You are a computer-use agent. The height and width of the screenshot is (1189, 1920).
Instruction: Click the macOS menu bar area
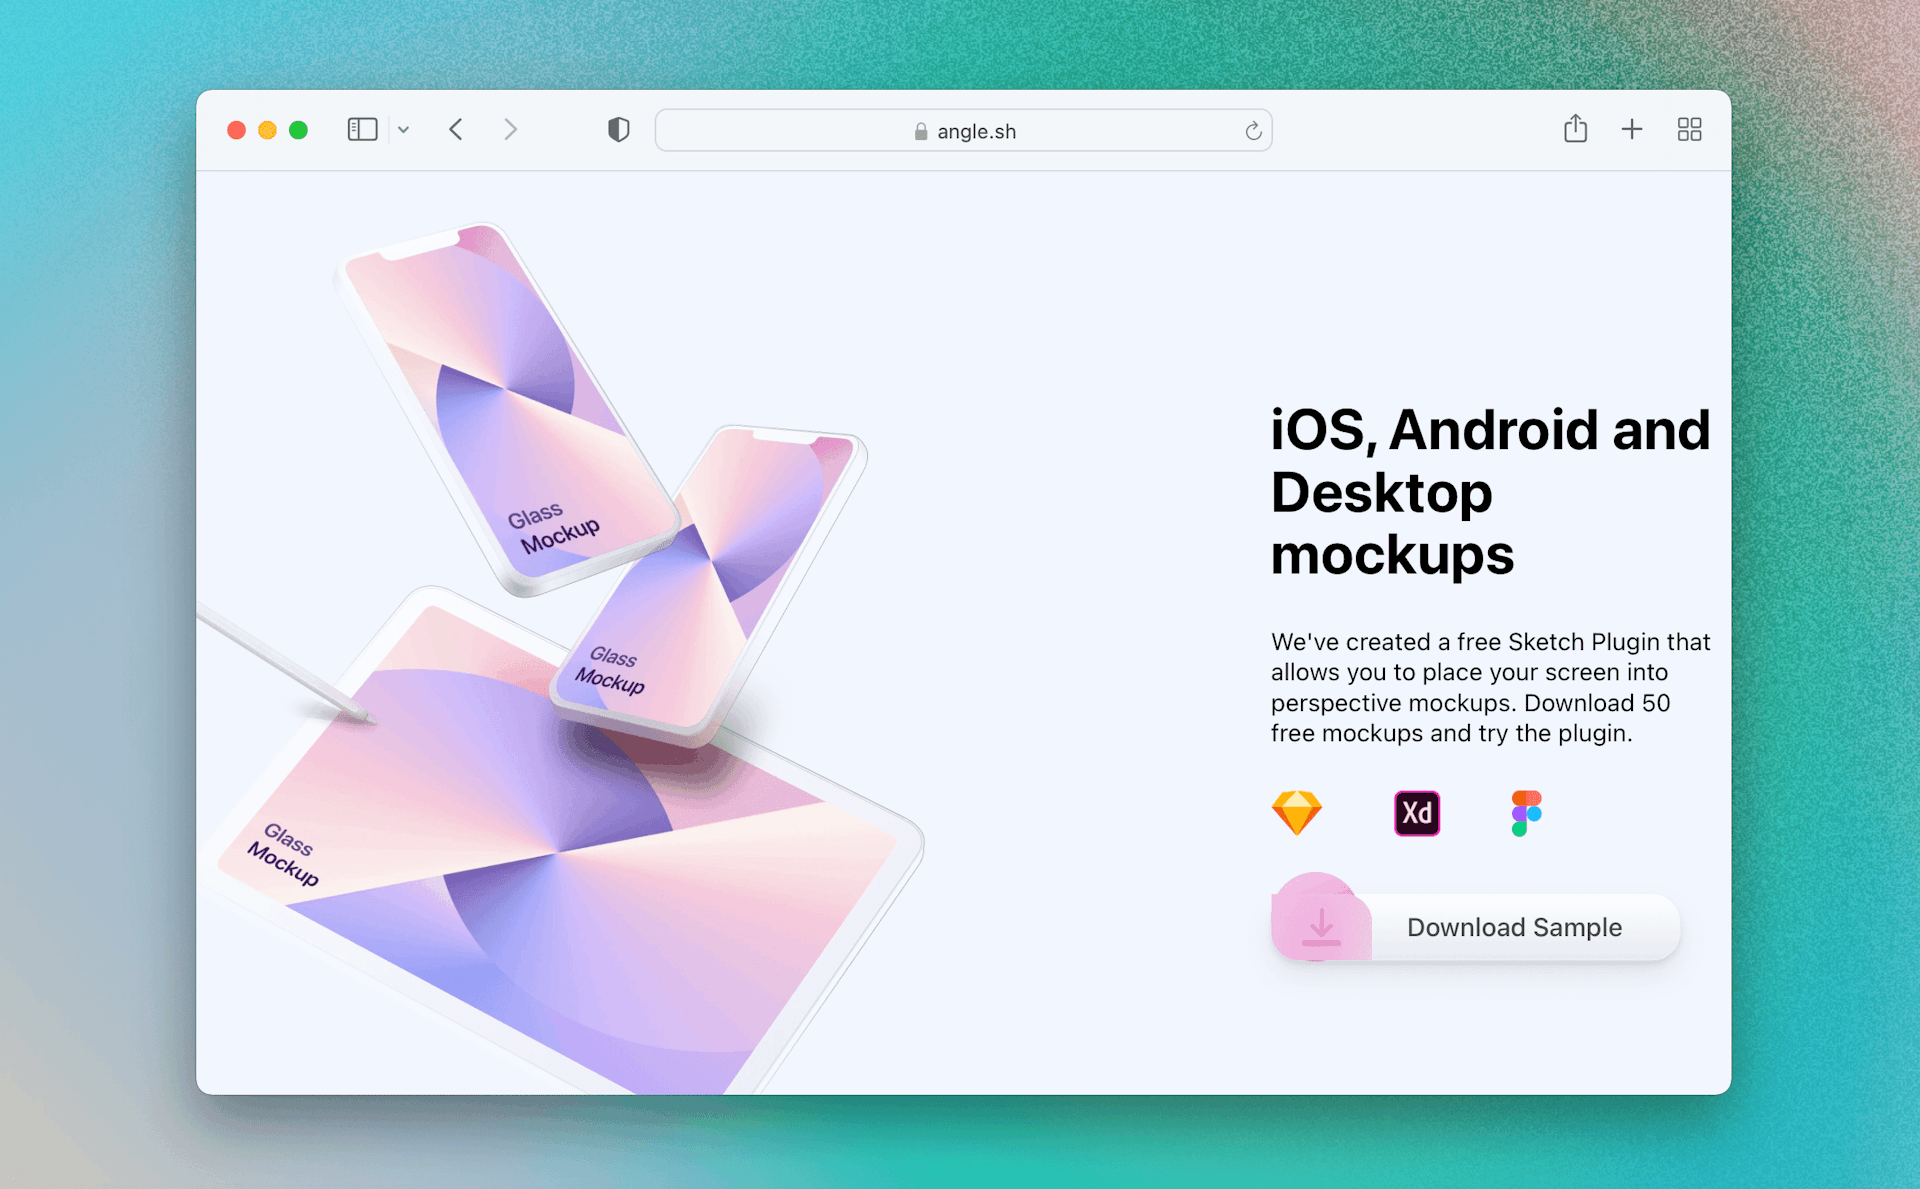coord(960,130)
